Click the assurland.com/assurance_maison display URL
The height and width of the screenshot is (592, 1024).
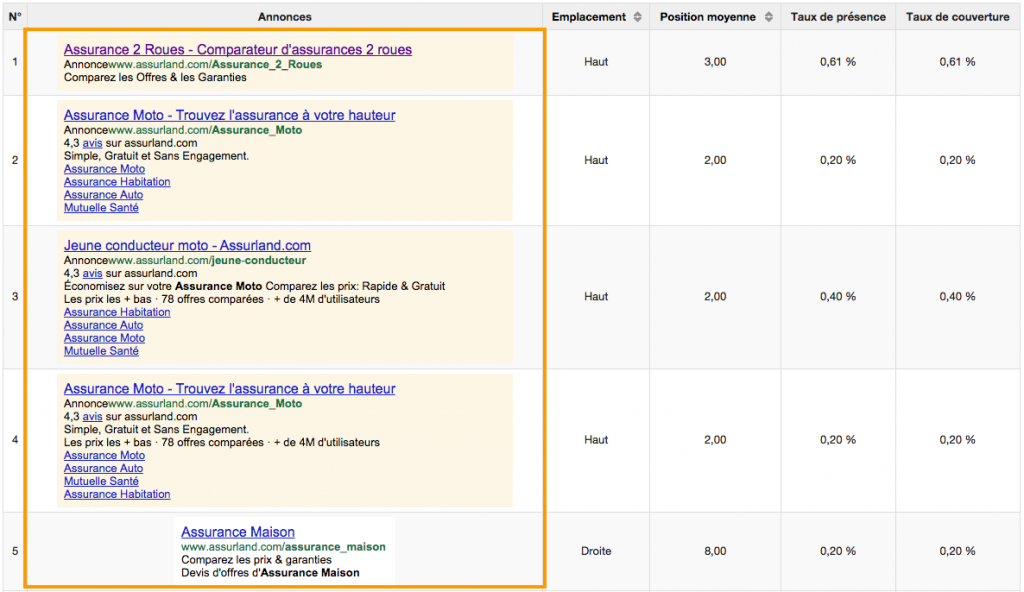[x=283, y=547]
